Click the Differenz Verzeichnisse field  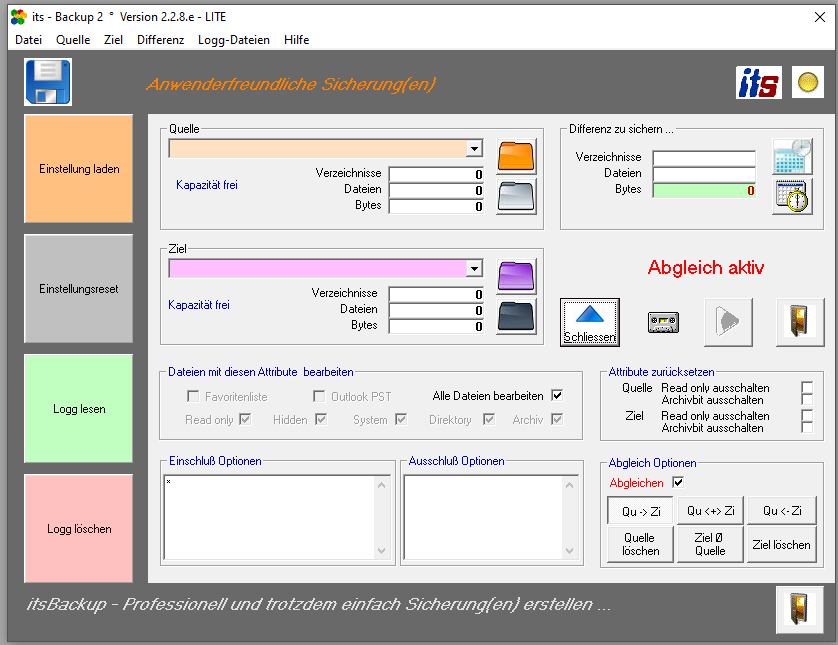[x=704, y=158]
